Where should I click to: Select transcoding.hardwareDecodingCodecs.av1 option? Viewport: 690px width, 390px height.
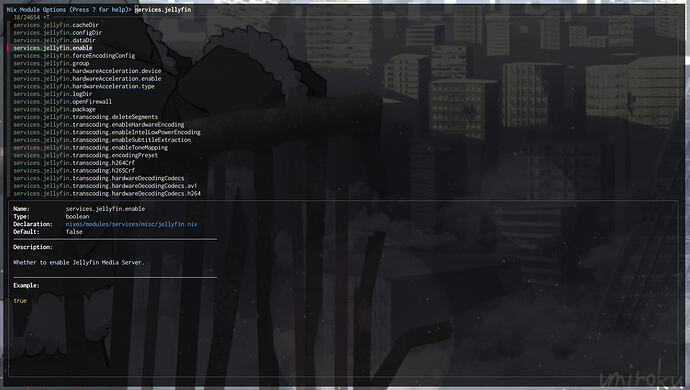point(105,186)
